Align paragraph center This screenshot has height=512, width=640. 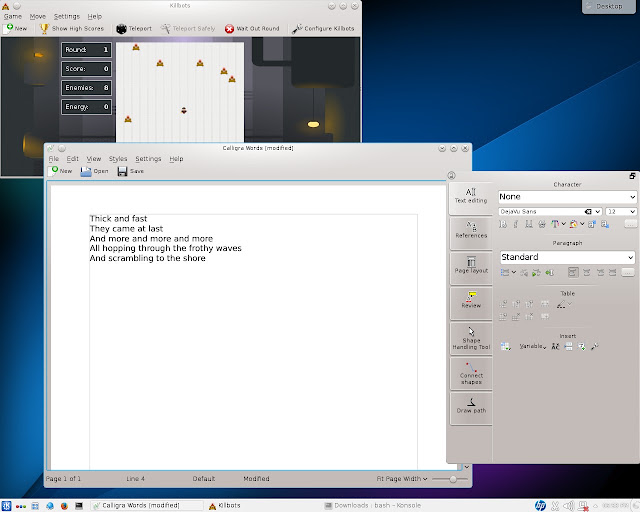coord(587,272)
